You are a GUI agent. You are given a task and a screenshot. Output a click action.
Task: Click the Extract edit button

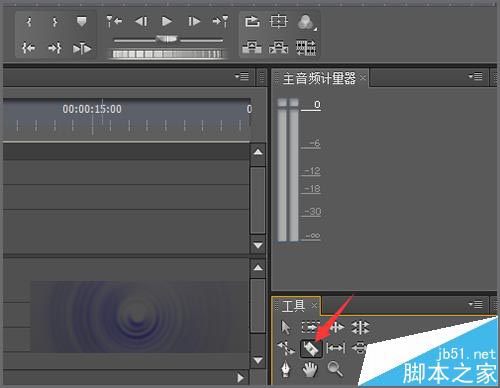coord(279,48)
